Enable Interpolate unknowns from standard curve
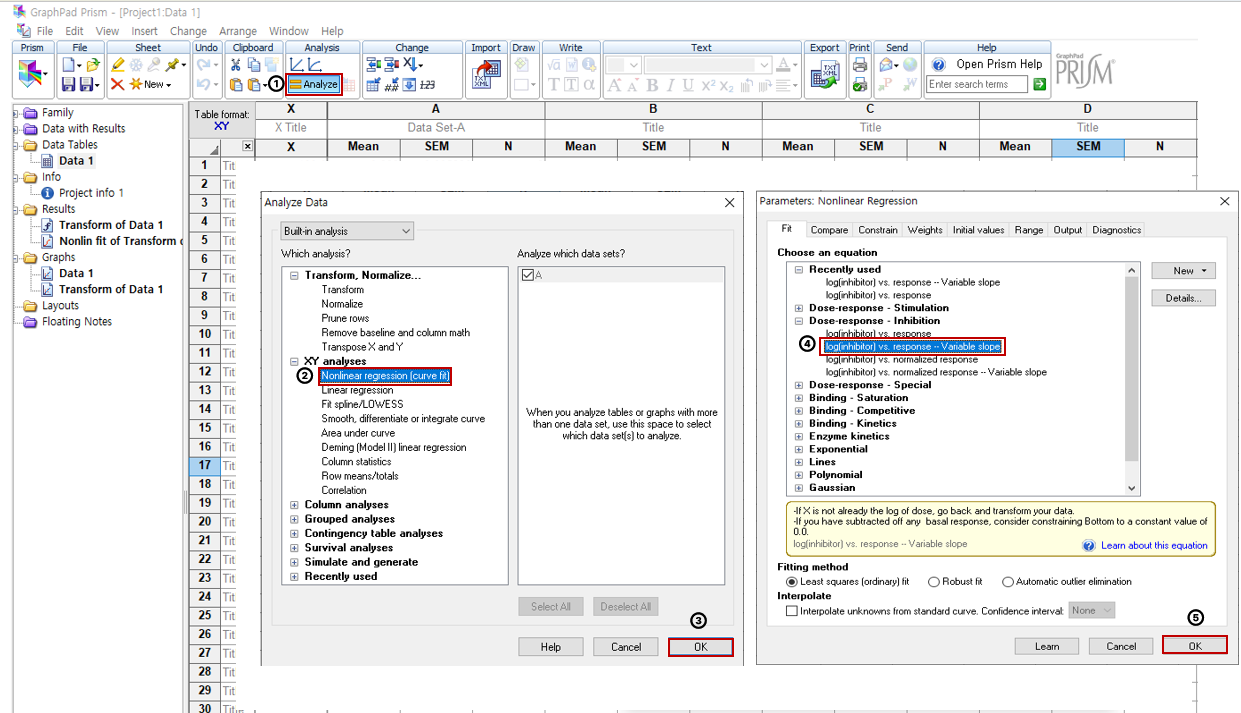The height and width of the screenshot is (713, 1241). coord(792,610)
